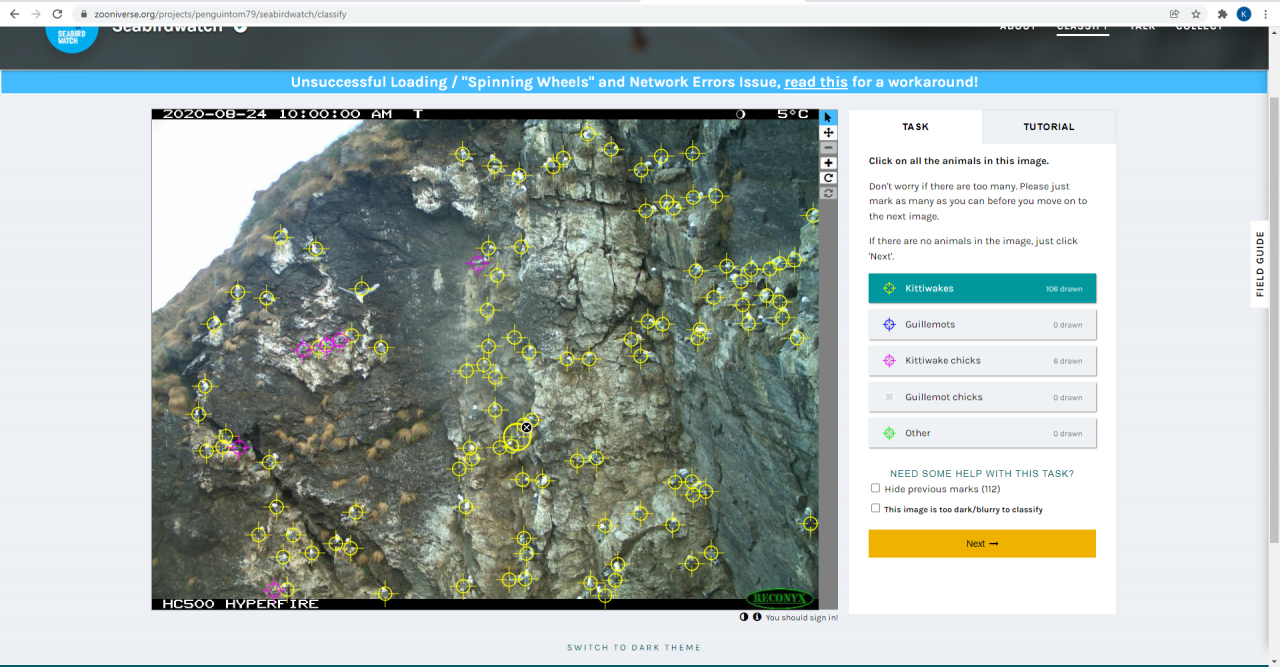Screen dimensions: 1280x667
Task: Click the Kittiwakes yellow crosshair icon
Action: click(x=889, y=288)
